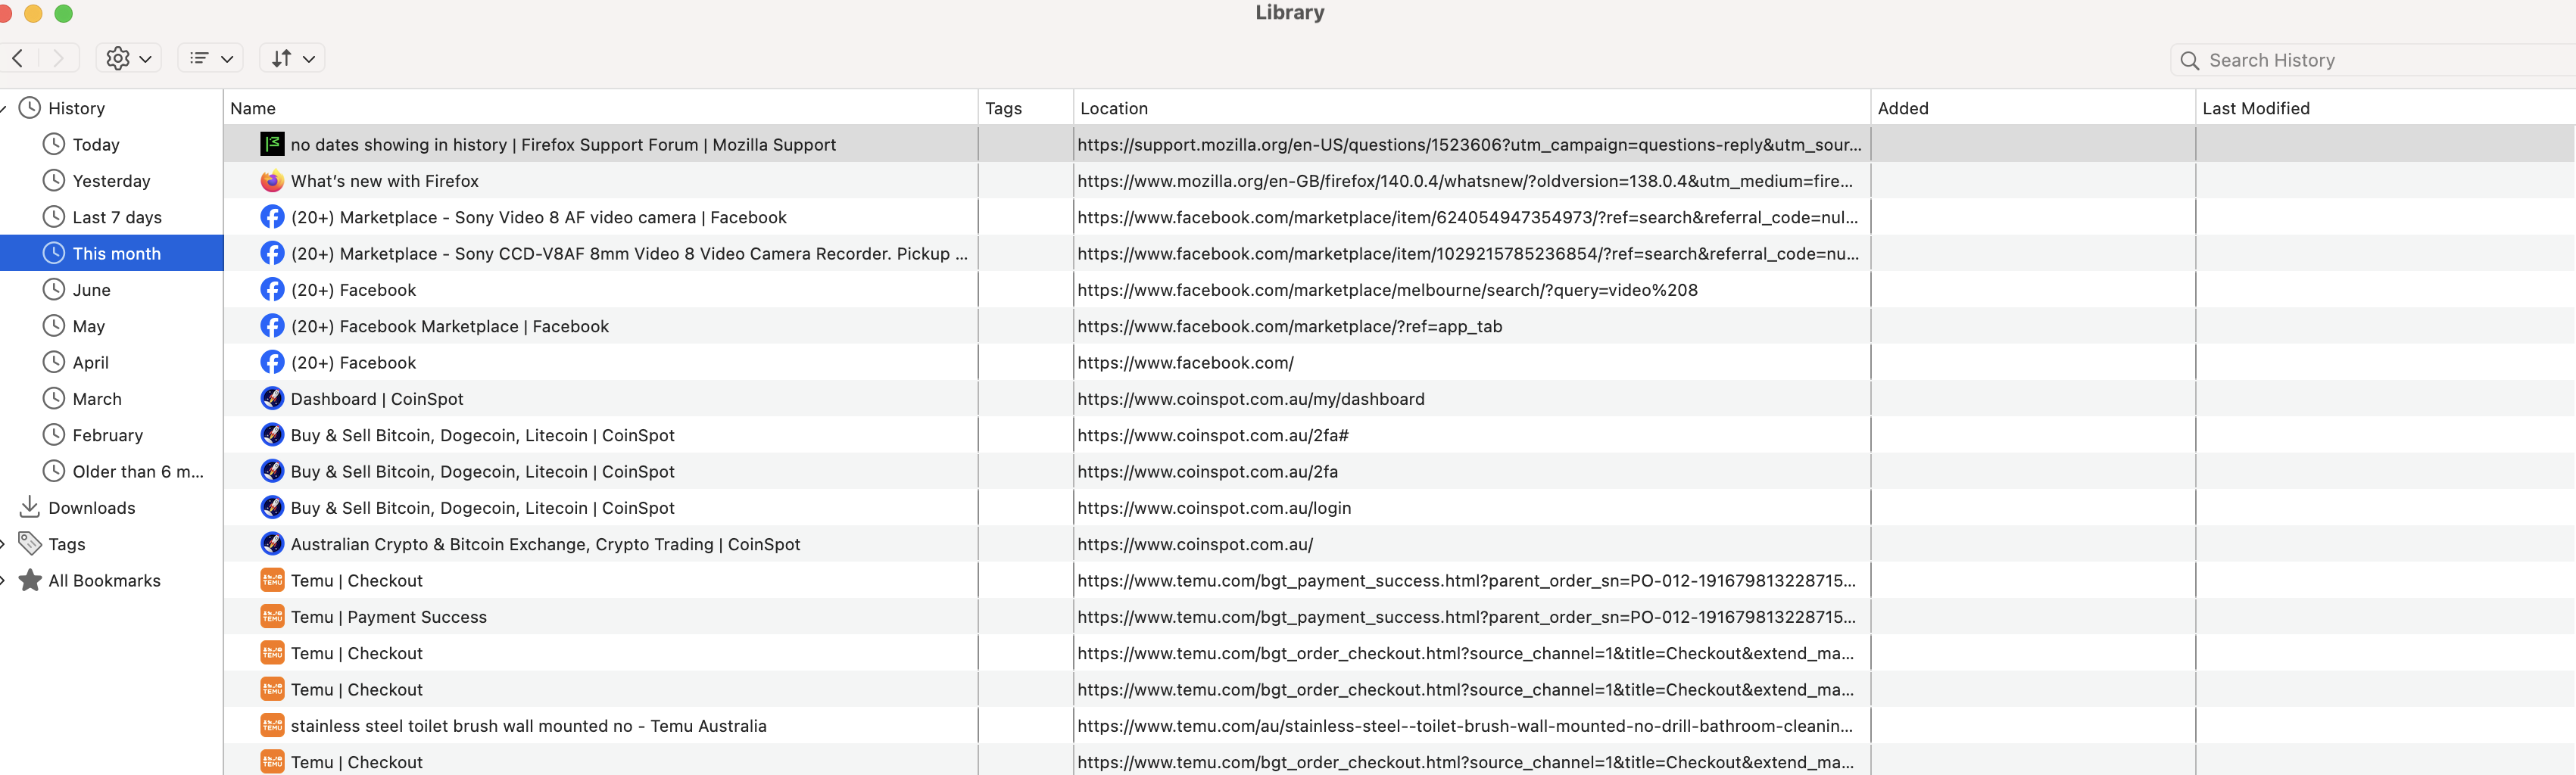Select 'Australian Crypto & Bitcoin Exchange' entry
2576x775 pixels.
coord(545,544)
